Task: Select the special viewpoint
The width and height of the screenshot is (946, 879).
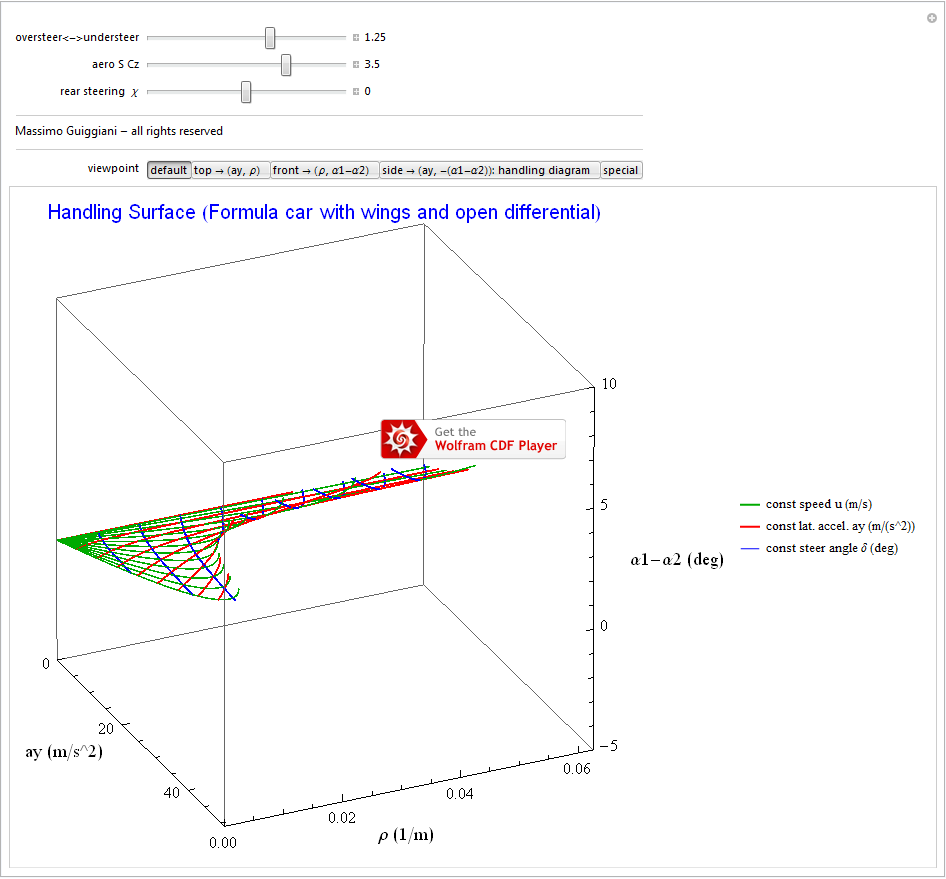Action: [x=621, y=170]
